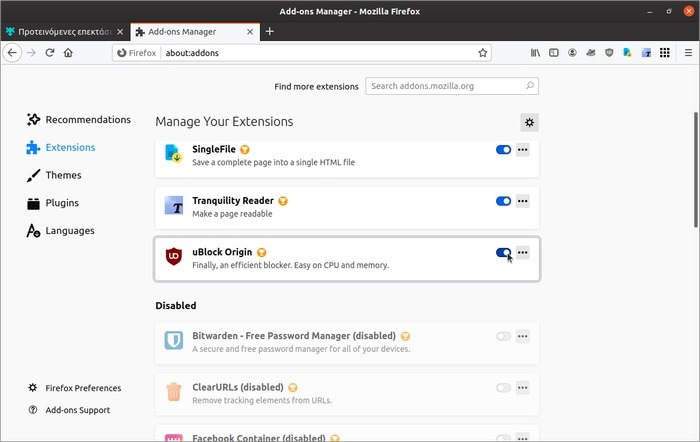
Task: Click recommended badge next to SingleFile
Action: click(x=245, y=150)
